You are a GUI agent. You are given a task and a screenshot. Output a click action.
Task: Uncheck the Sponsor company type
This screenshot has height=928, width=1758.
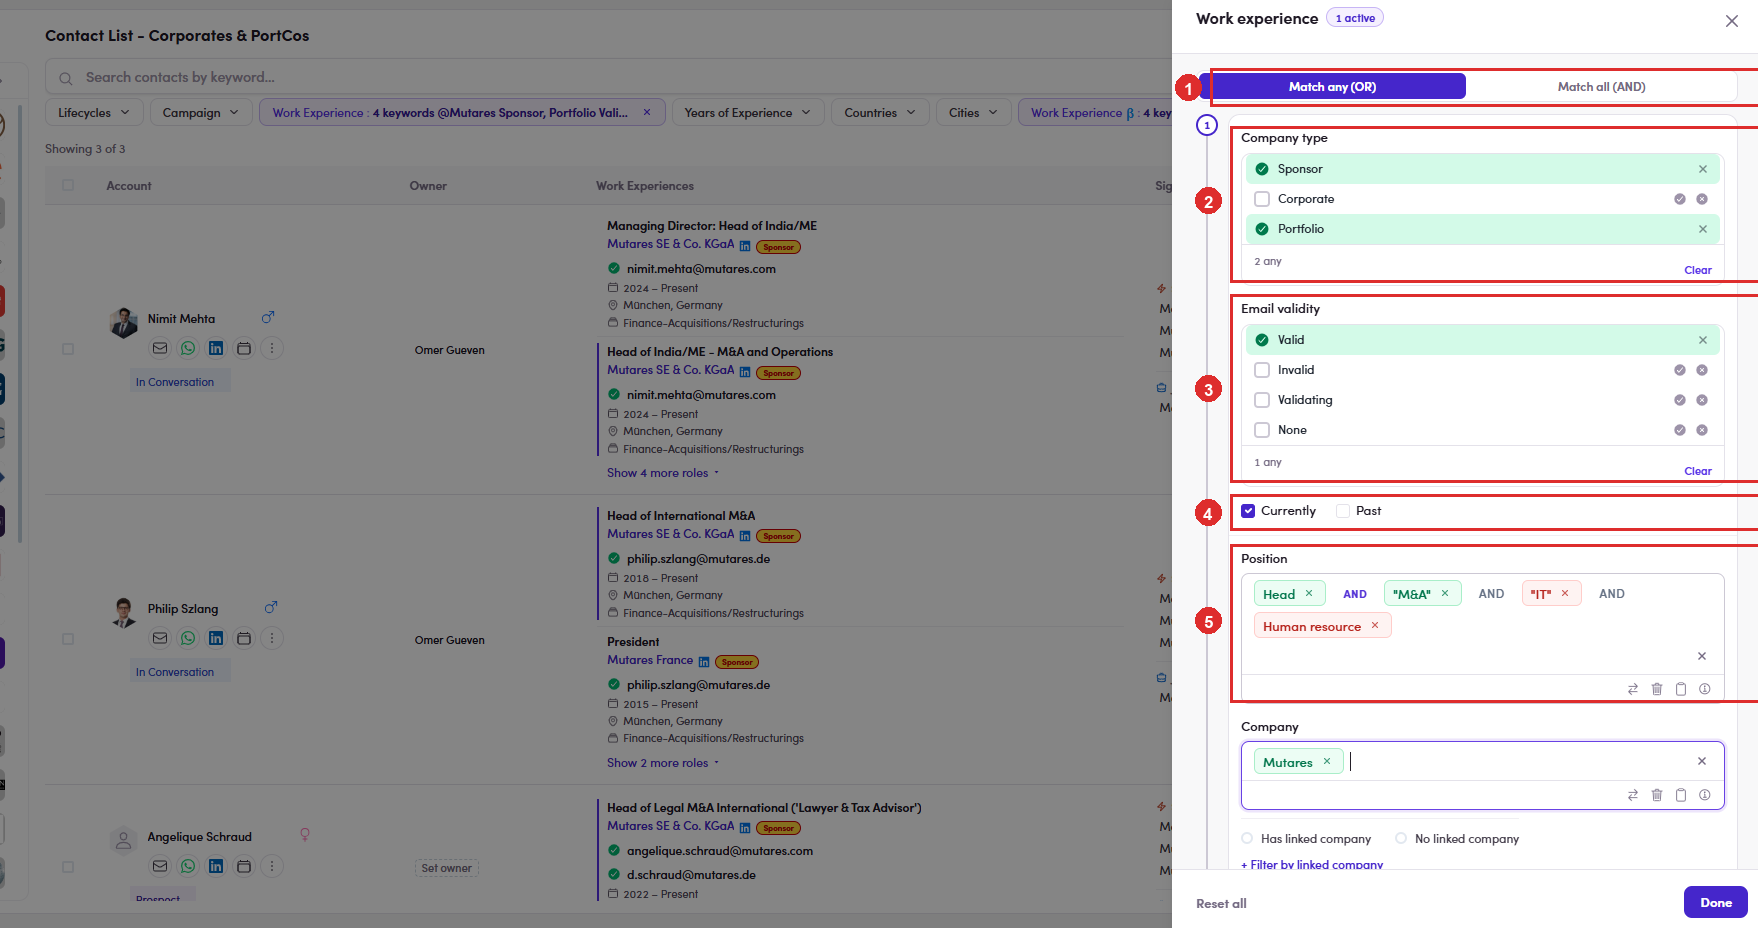point(1262,169)
